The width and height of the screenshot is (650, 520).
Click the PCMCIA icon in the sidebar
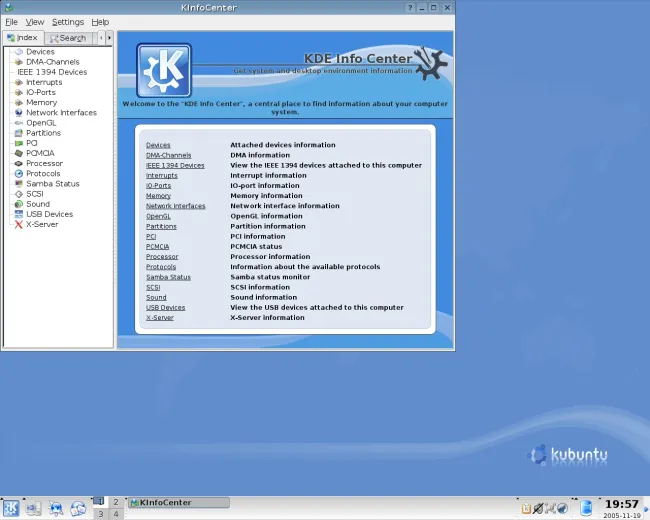[19, 153]
